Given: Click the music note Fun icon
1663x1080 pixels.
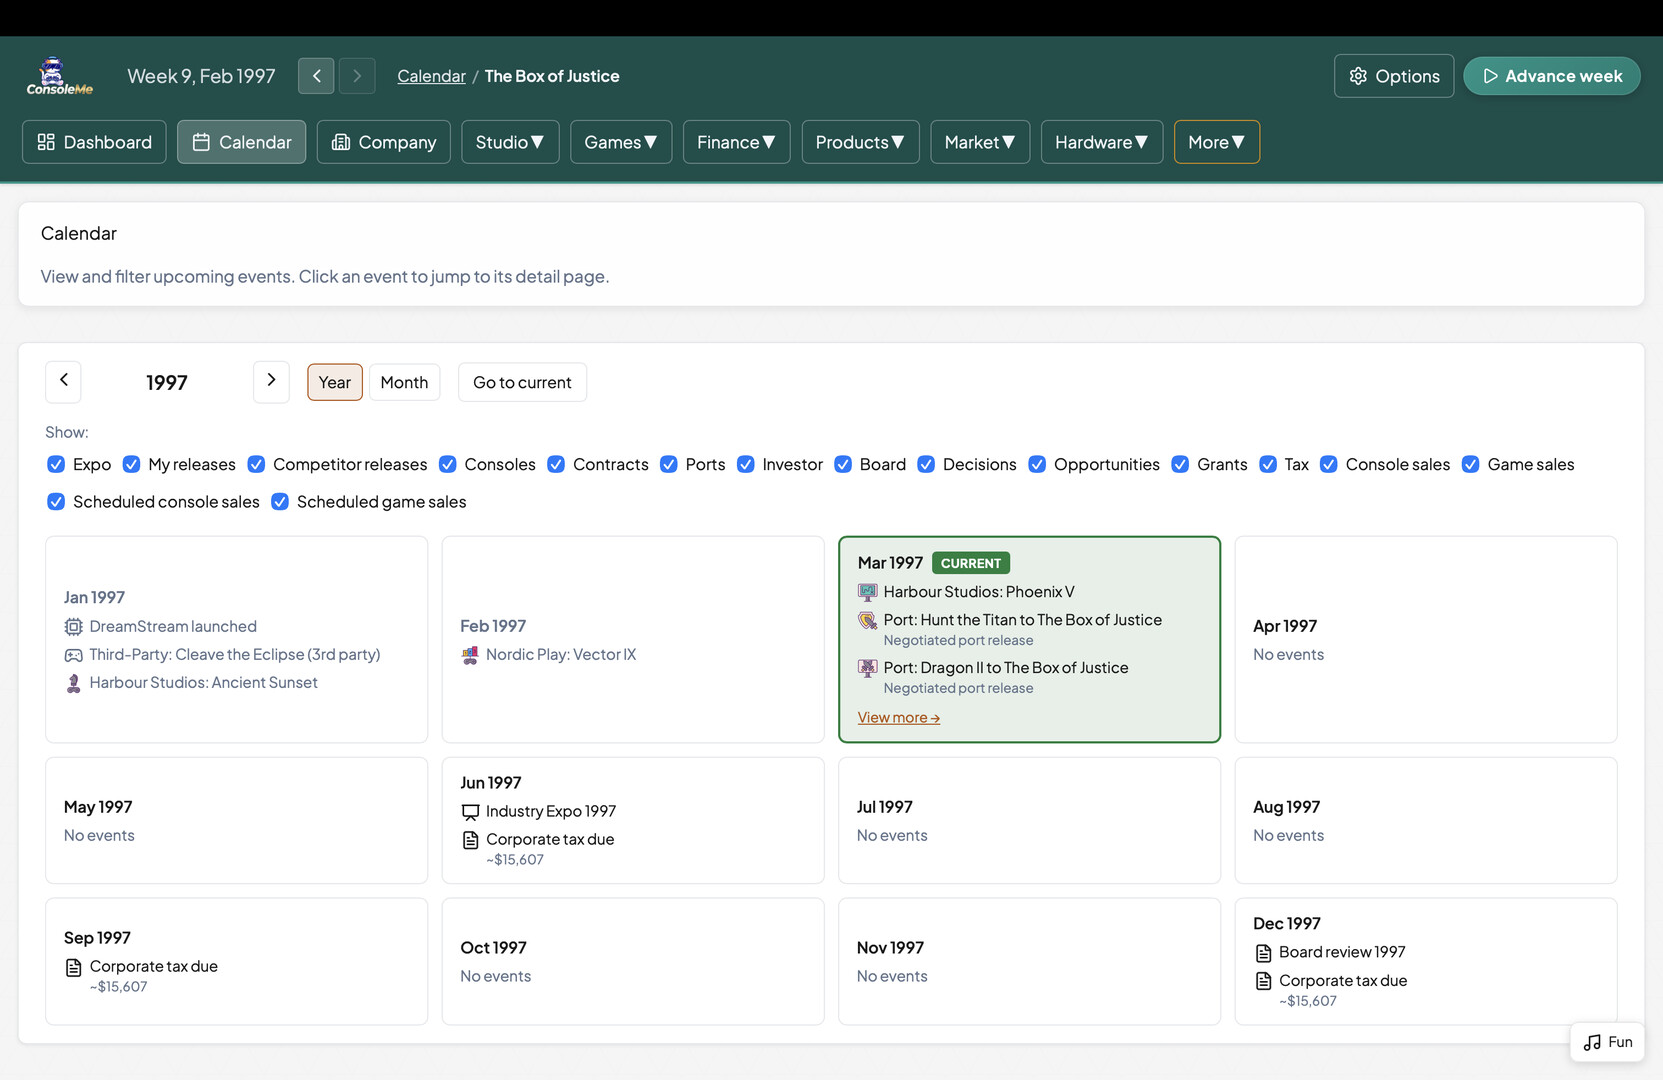Looking at the screenshot, I should (1592, 1042).
